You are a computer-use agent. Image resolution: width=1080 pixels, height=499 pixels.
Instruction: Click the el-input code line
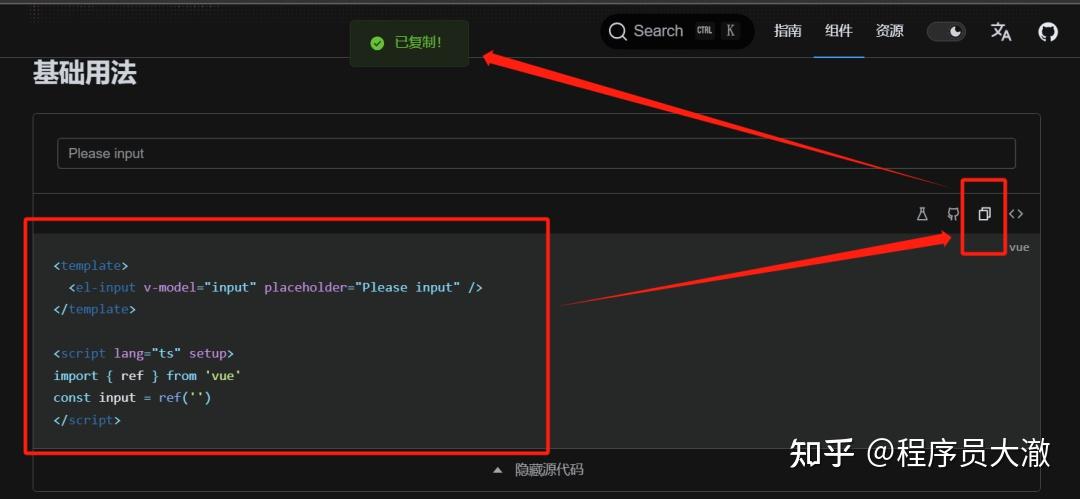tap(275, 287)
